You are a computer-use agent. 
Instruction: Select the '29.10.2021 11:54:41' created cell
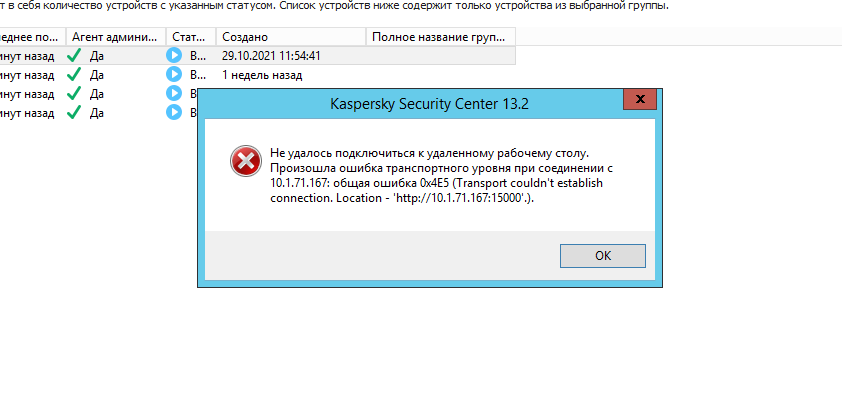pos(271,56)
